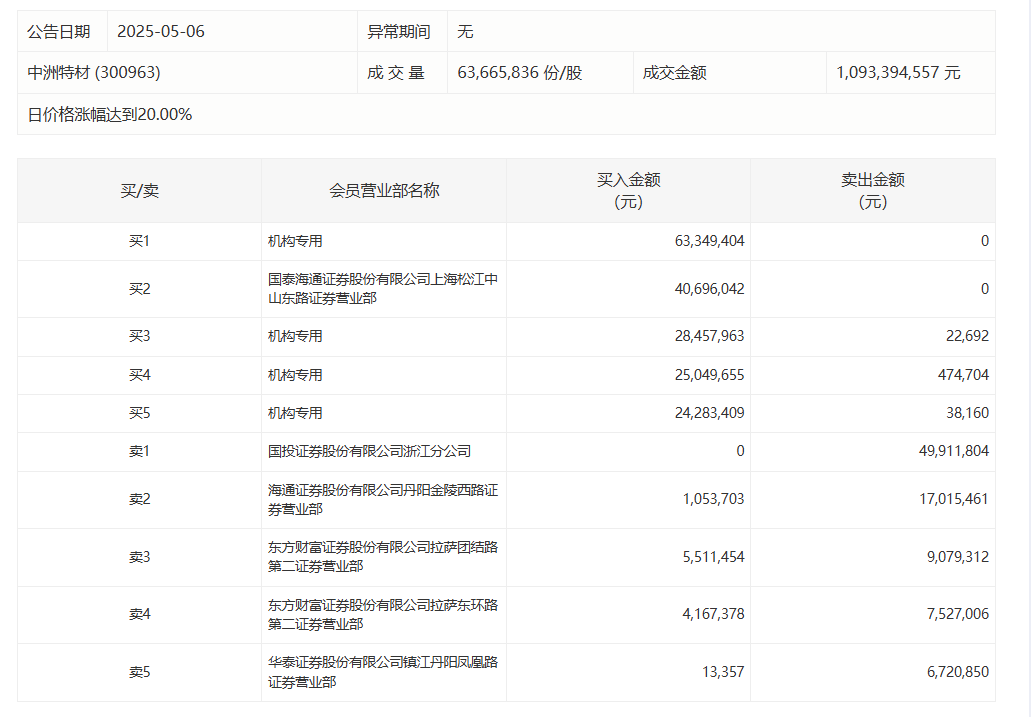Screen dimensions: 1031x717
Task: Click the 买/卖 column header
Action: [139, 190]
